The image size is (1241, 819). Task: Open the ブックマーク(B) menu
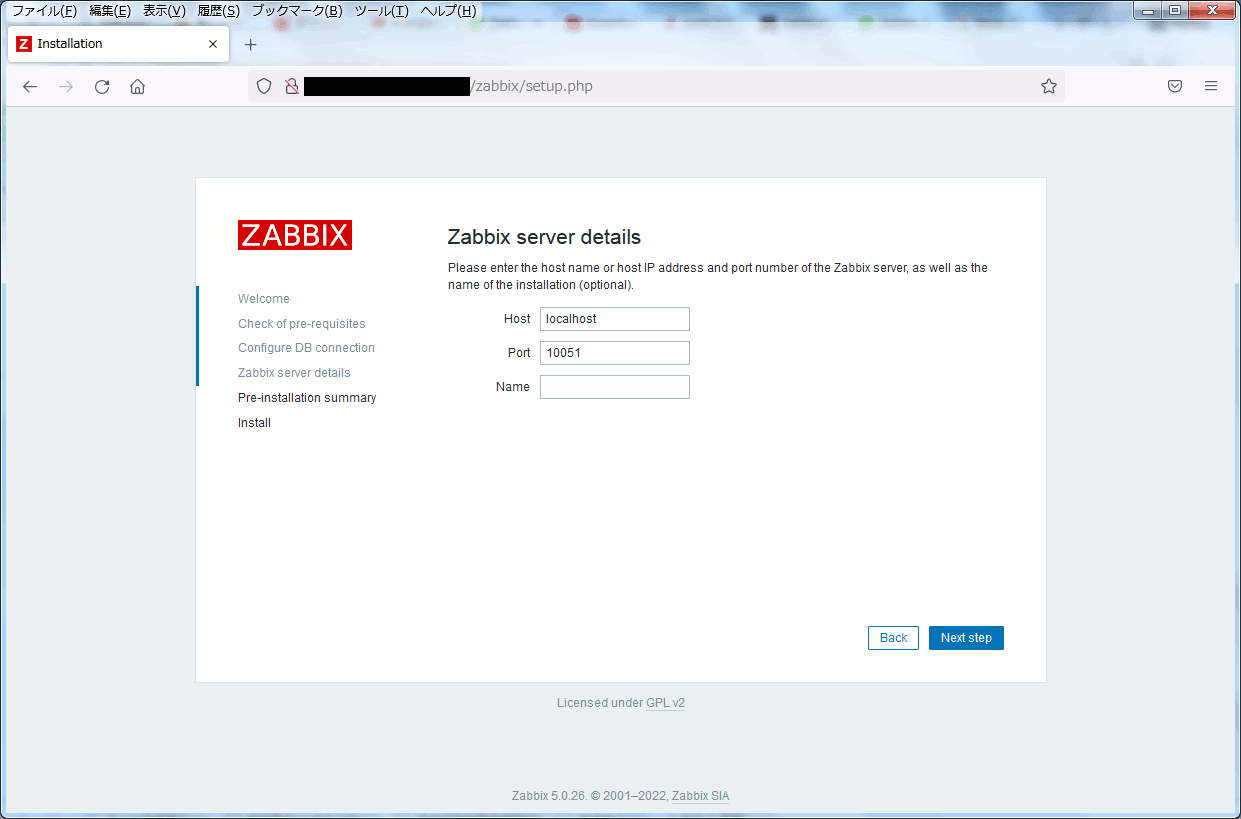click(x=296, y=11)
